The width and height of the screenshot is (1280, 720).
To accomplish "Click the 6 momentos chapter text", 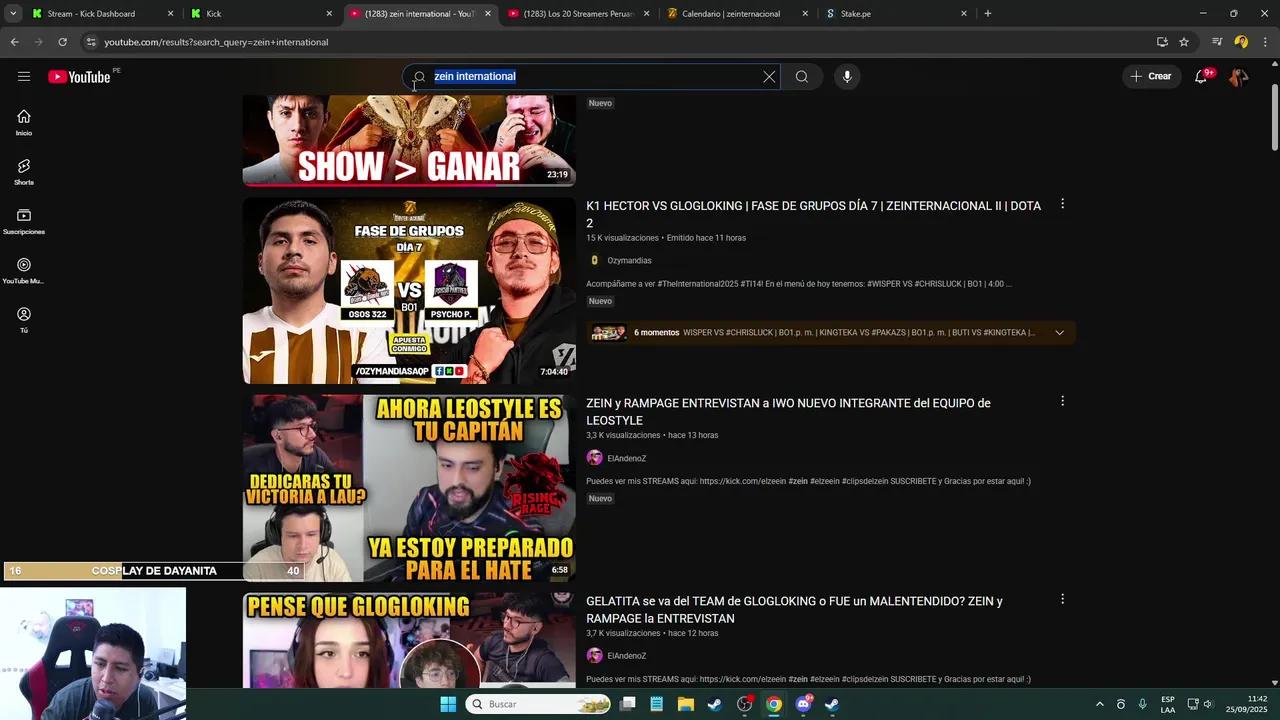I will (x=656, y=333).
